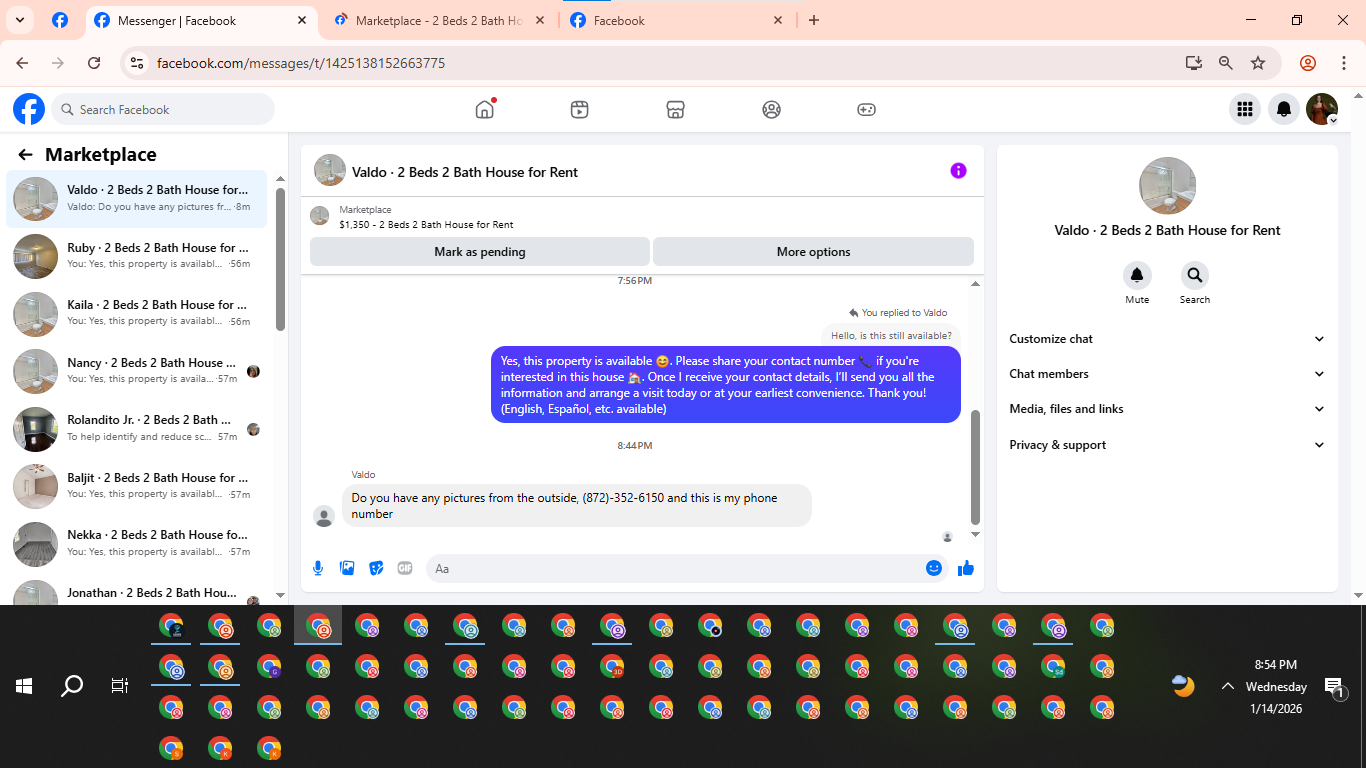Expand Privacy & support section
The image size is (1366, 768).
pos(1167,445)
